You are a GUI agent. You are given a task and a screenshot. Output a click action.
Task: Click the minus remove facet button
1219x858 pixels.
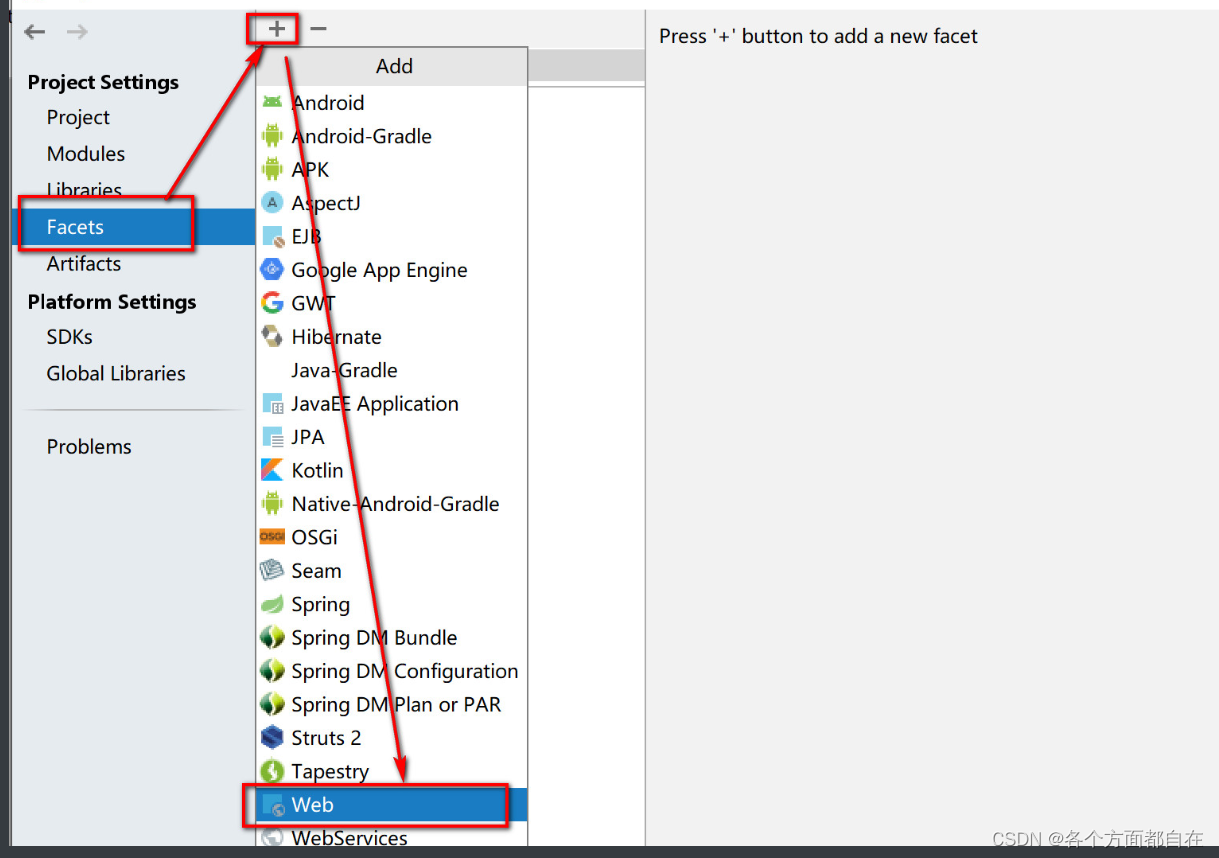(x=318, y=29)
